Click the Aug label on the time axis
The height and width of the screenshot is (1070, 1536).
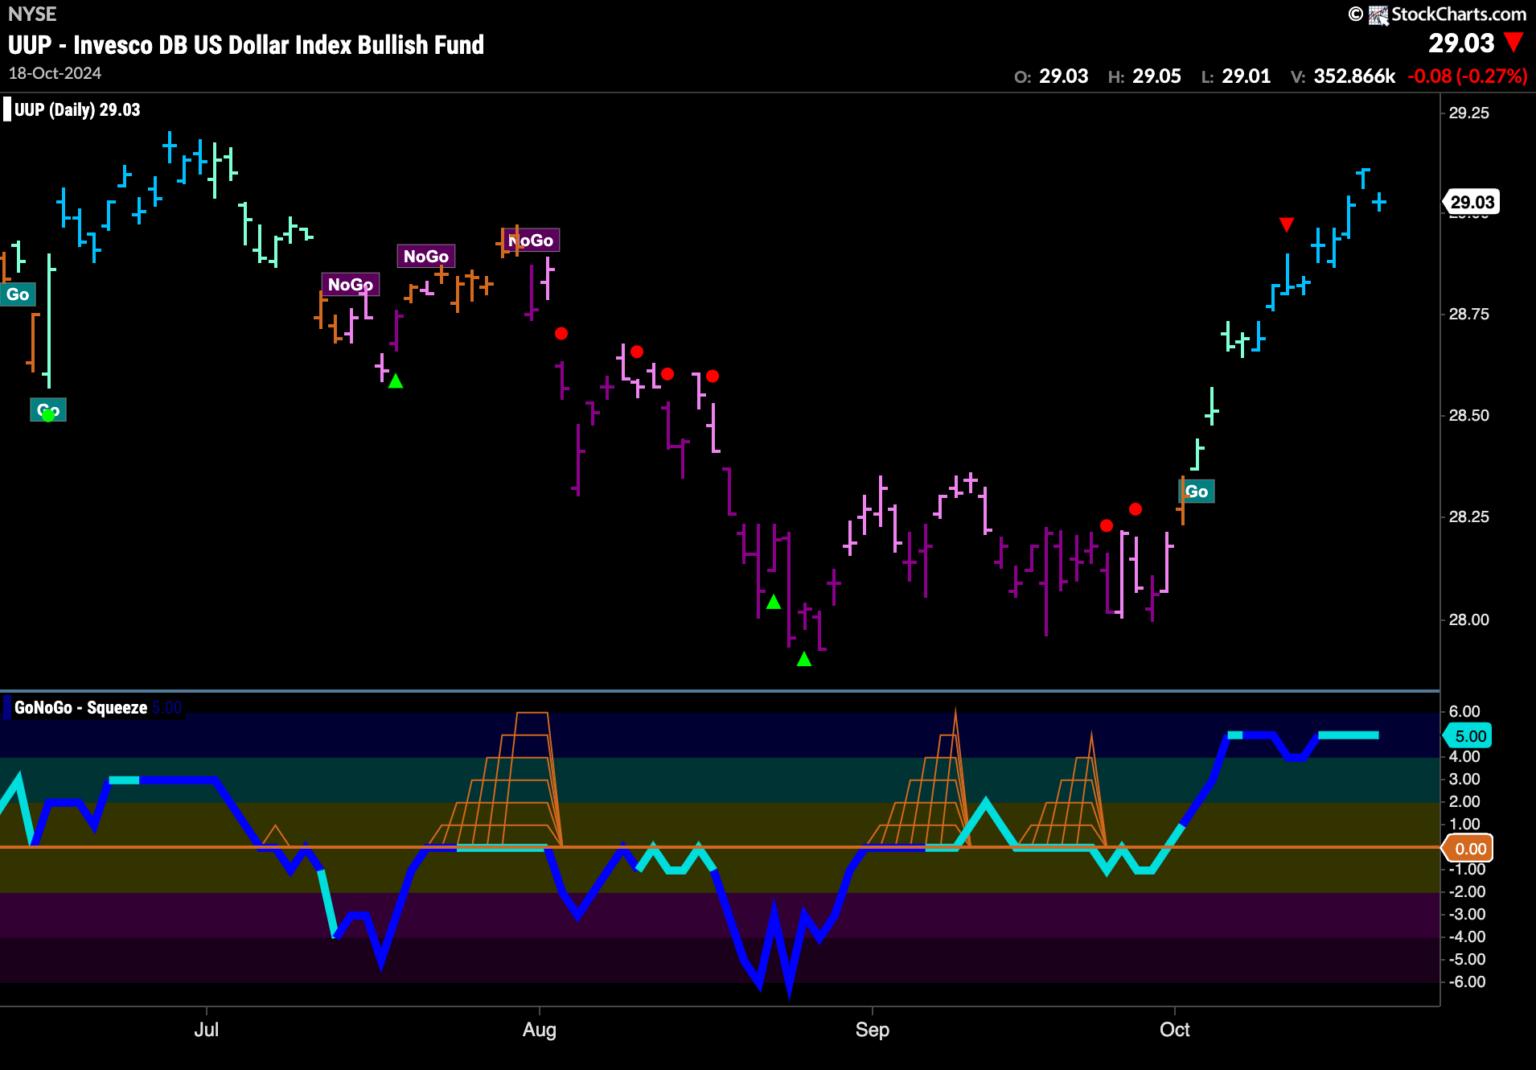pos(539,1029)
